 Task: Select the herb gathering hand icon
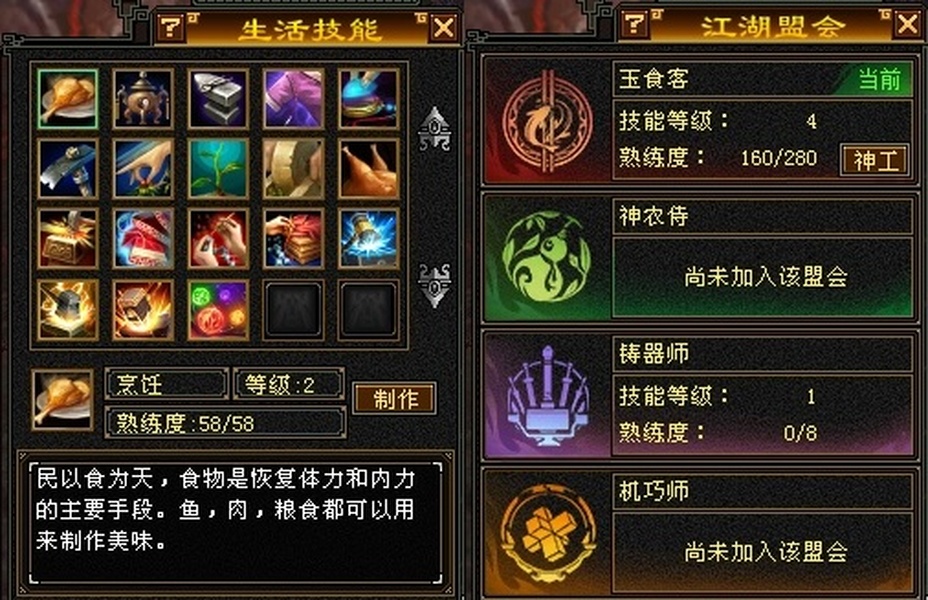point(143,169)
